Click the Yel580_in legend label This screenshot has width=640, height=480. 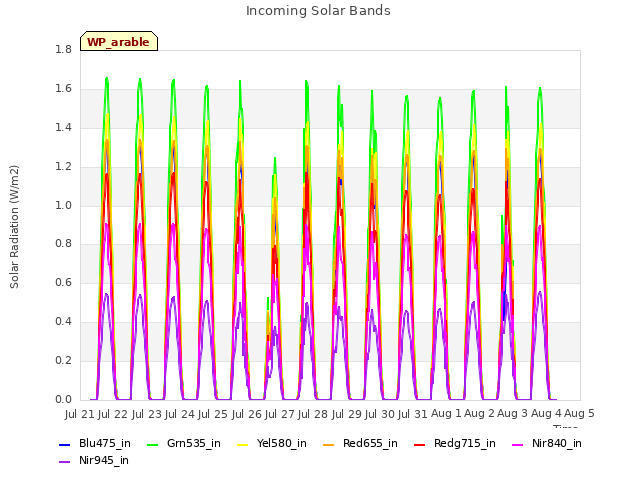click(282, 444)
